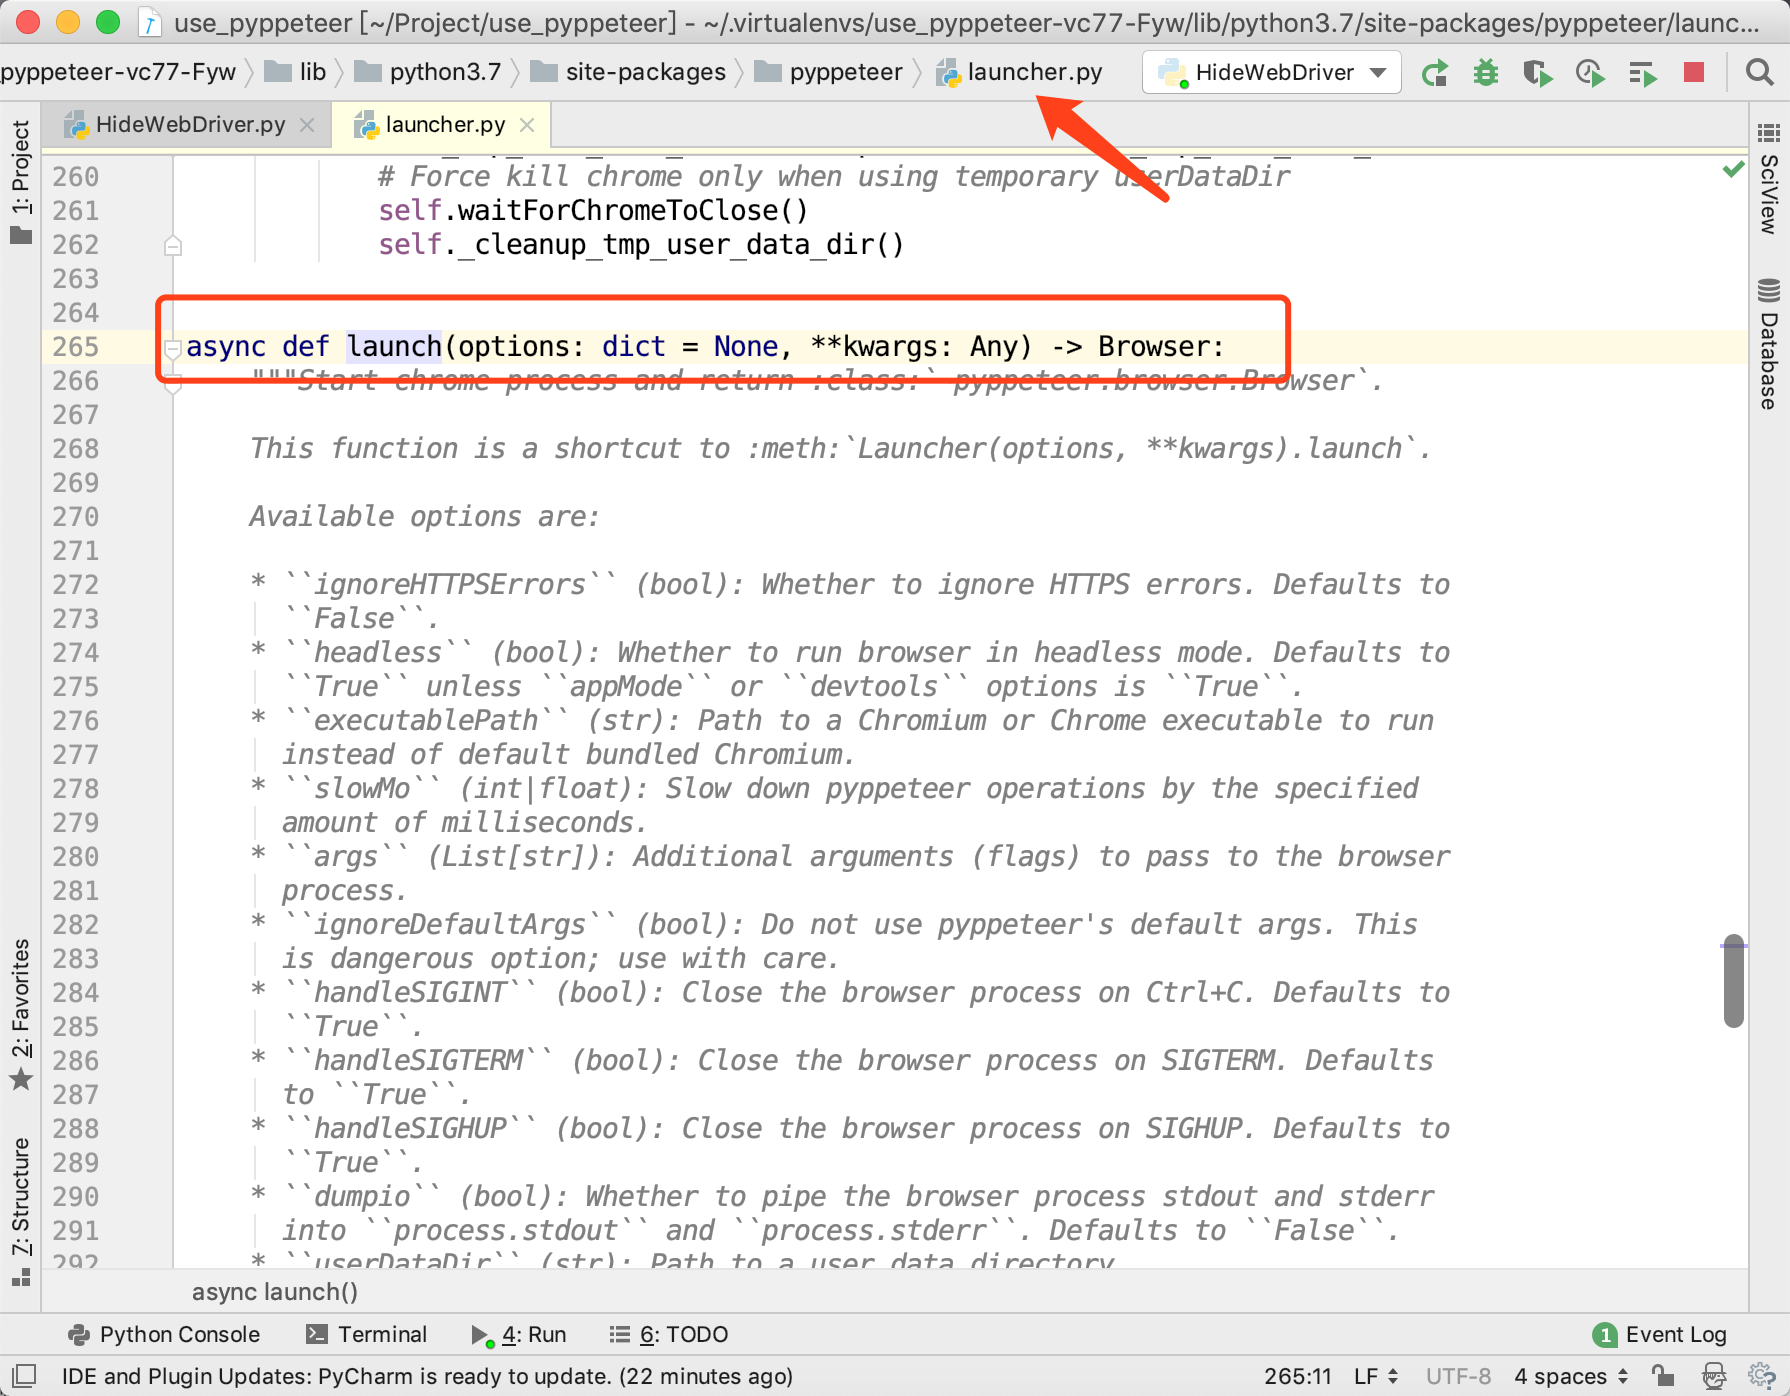
Task: Toggle tool window bars icon in status bar
Action: pos(24,1376)
